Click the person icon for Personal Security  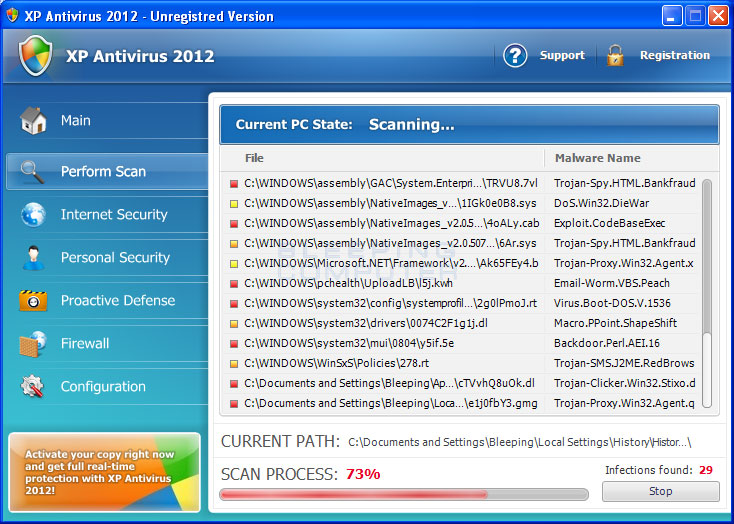33,258
